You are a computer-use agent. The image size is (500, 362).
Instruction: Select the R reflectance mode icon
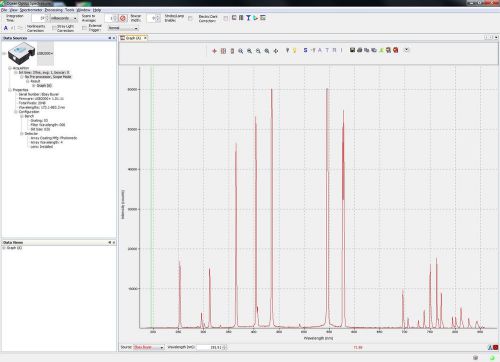(x=334, y=50)
